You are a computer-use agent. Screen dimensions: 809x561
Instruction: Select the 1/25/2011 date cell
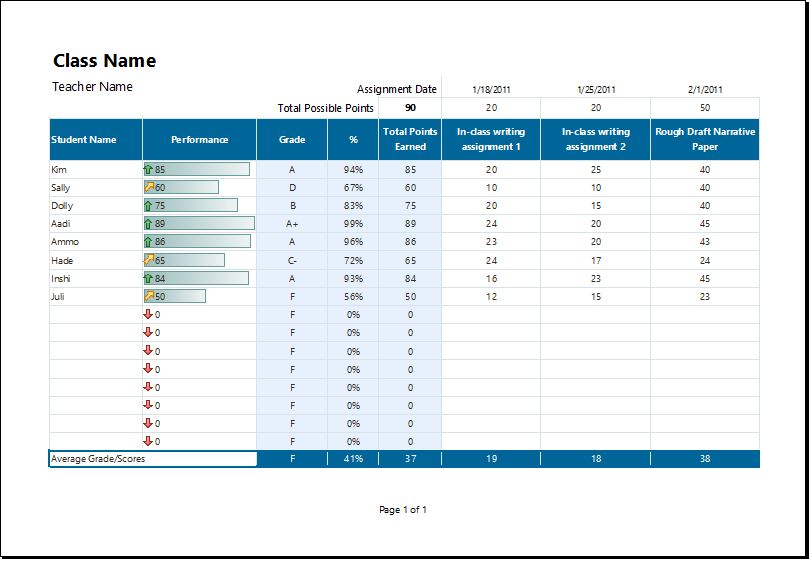595,89
